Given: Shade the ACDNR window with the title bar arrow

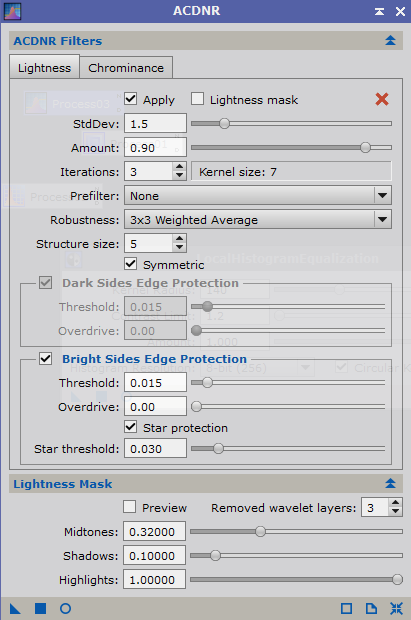Looking at the screenshot, I should pyautogui.click(x=379, y=11).
